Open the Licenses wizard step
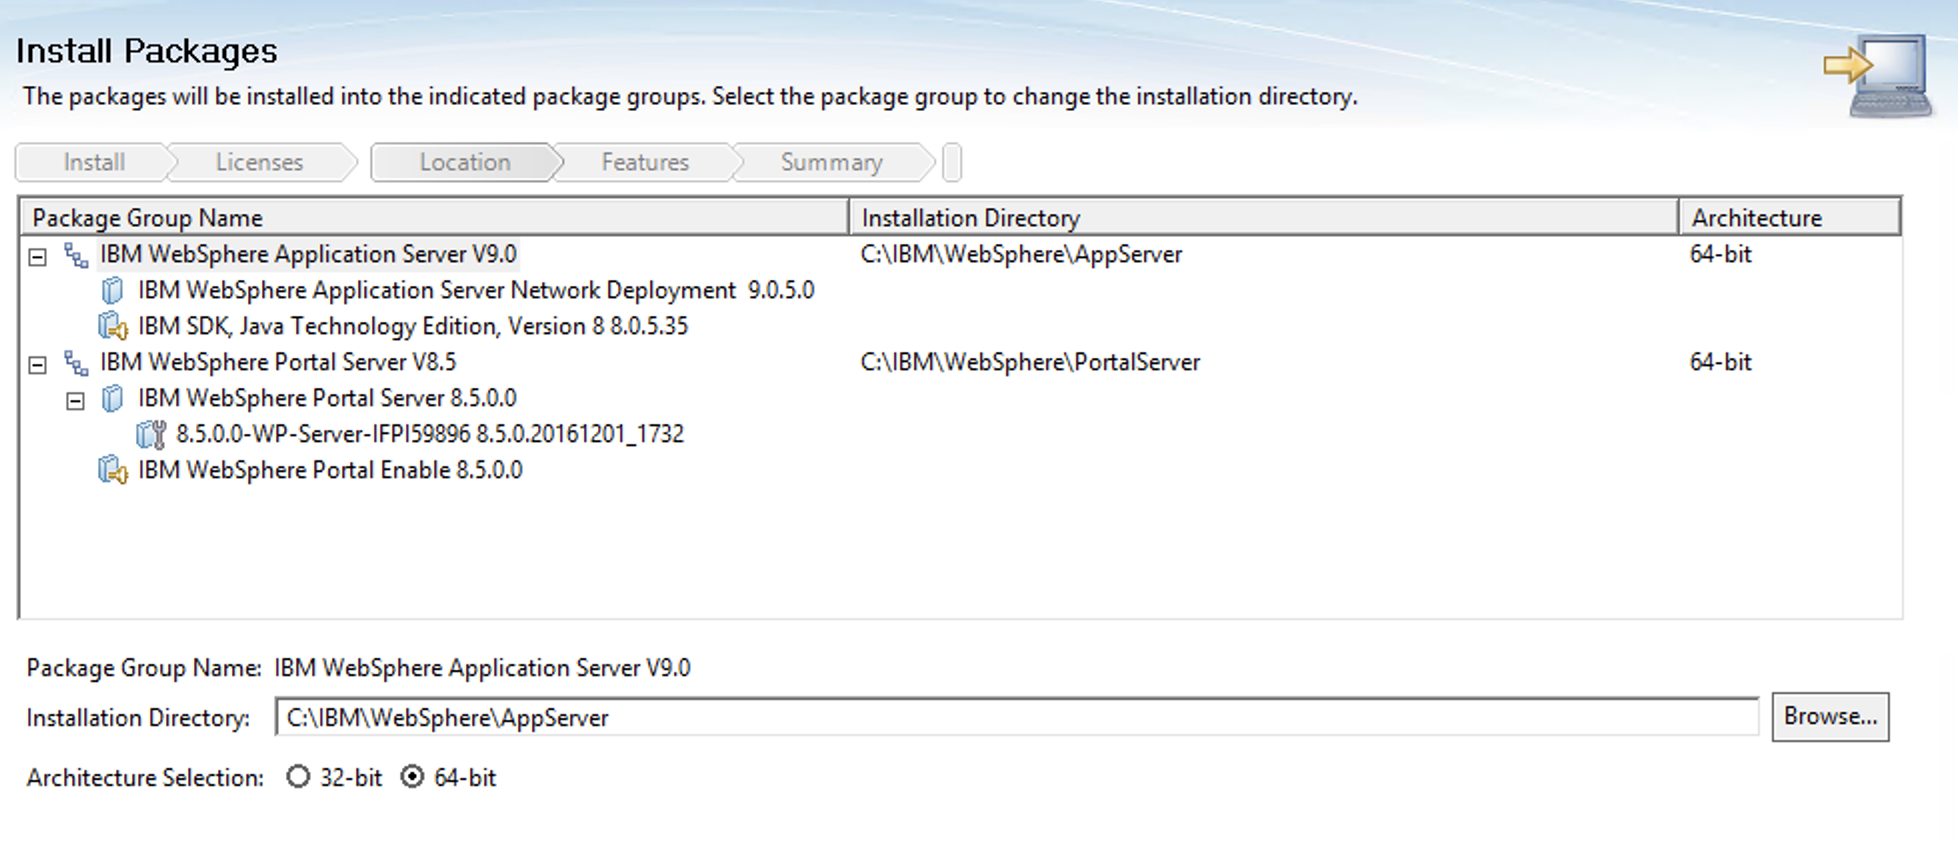The width and height of the screenshot is (1958, 842). [x=259, y=162]
